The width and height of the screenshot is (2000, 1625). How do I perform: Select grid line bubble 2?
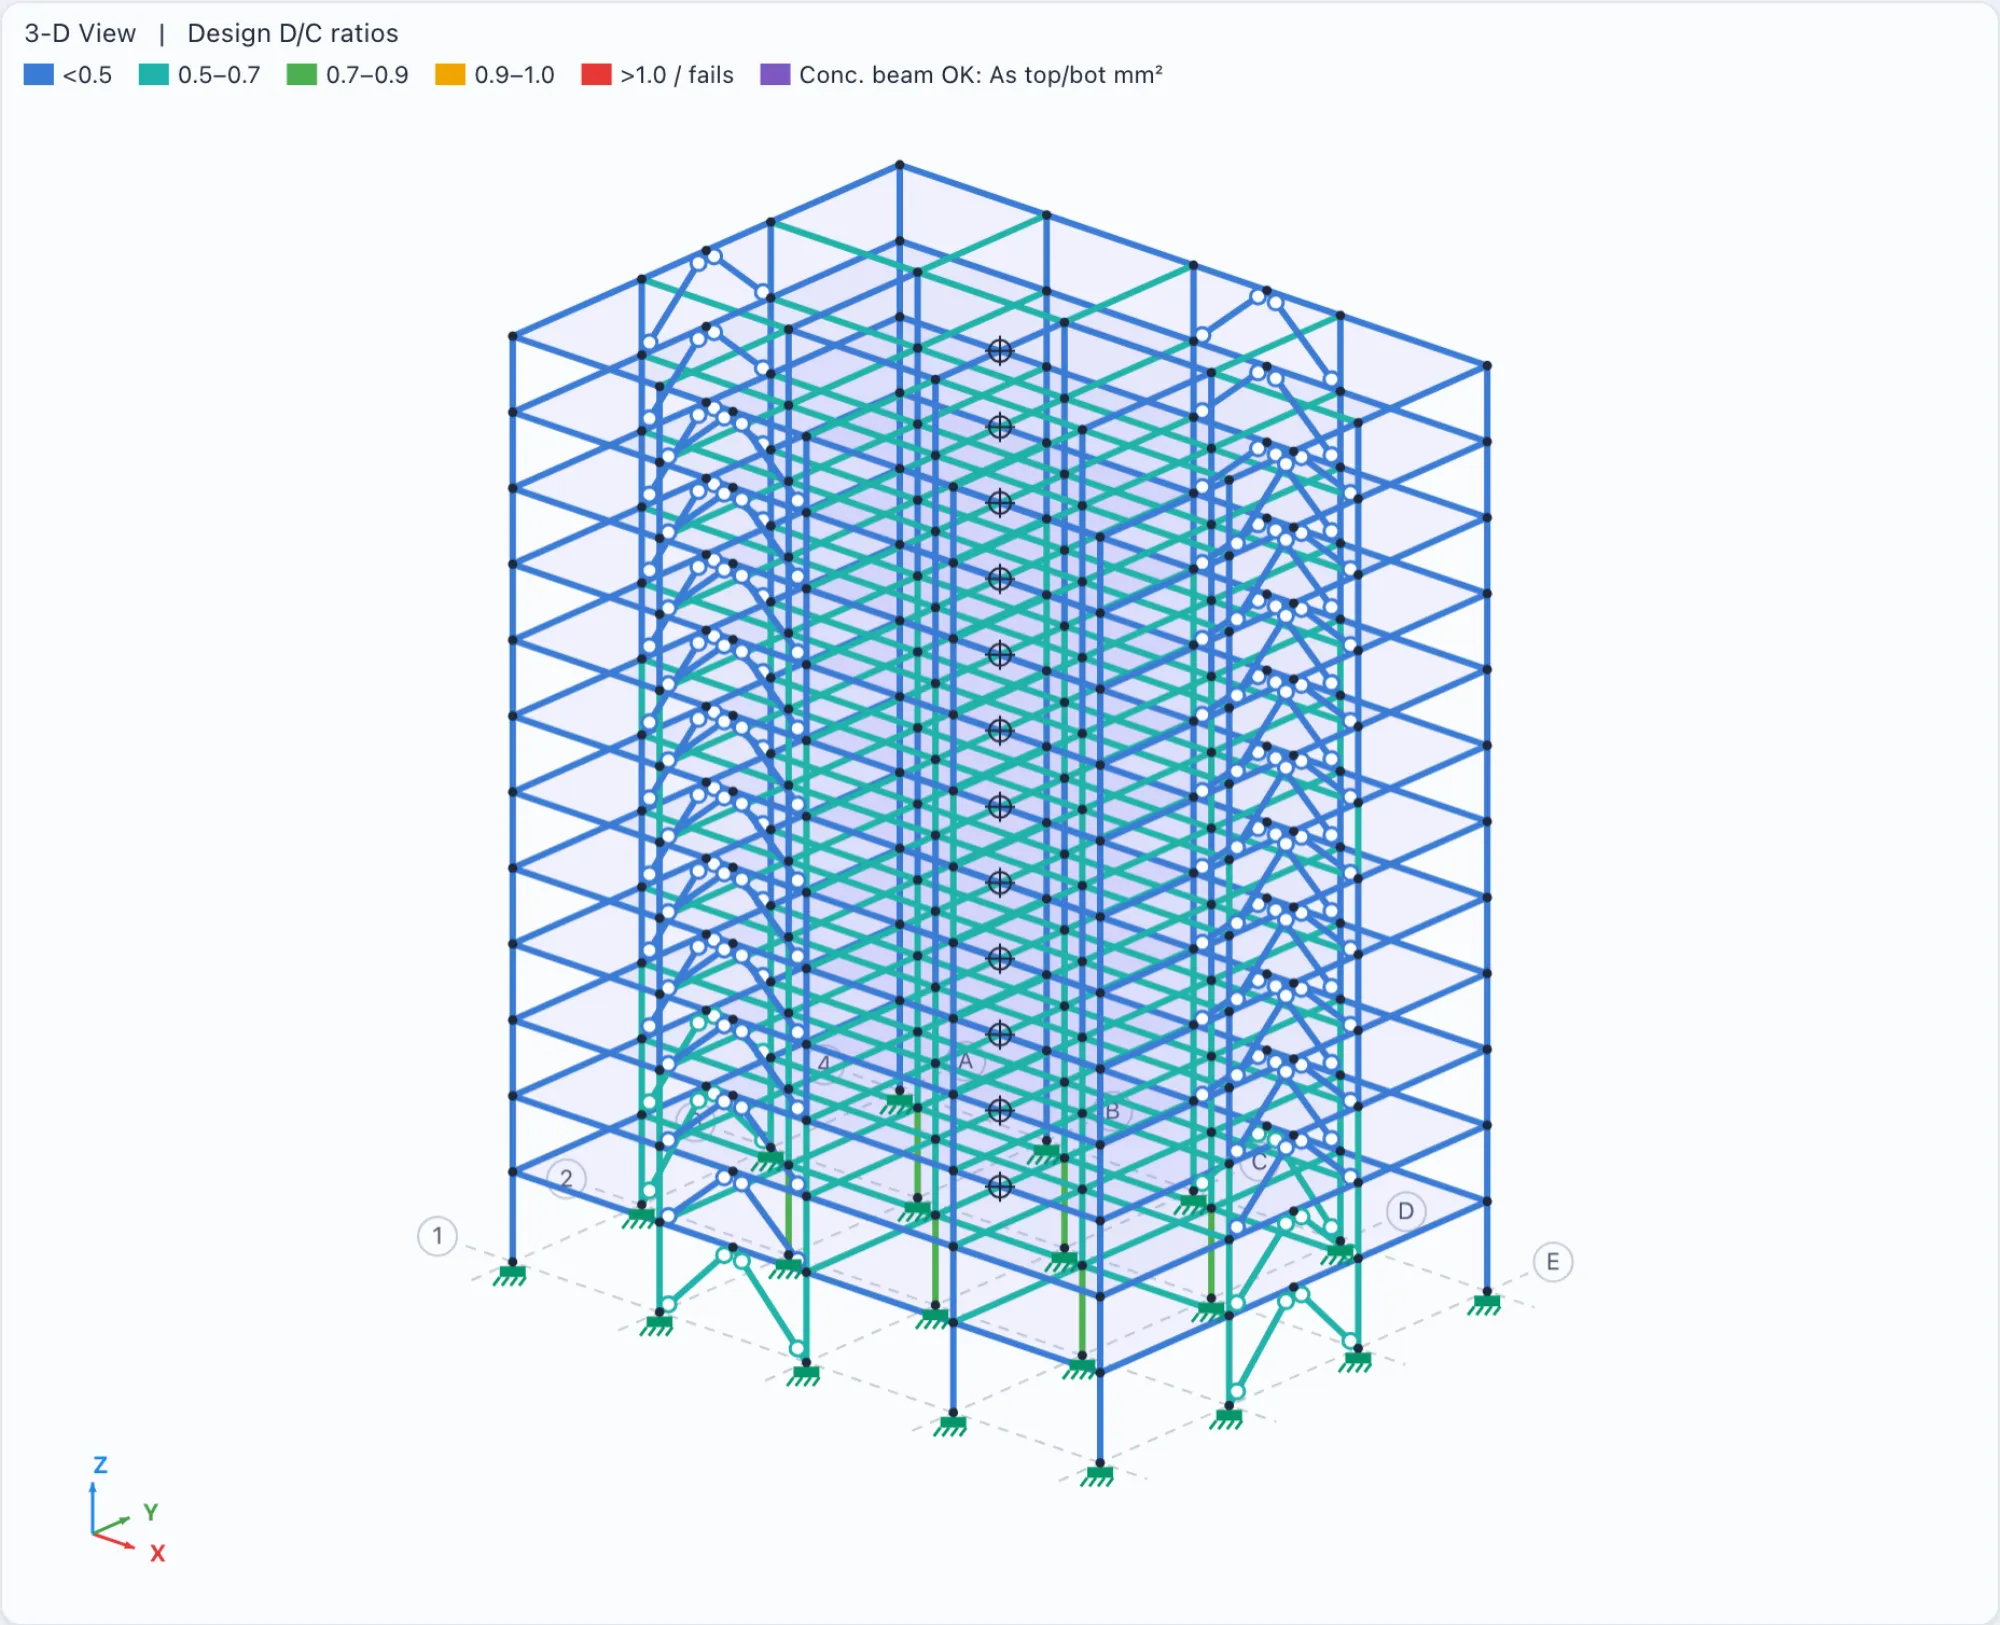click(566, 1178)
